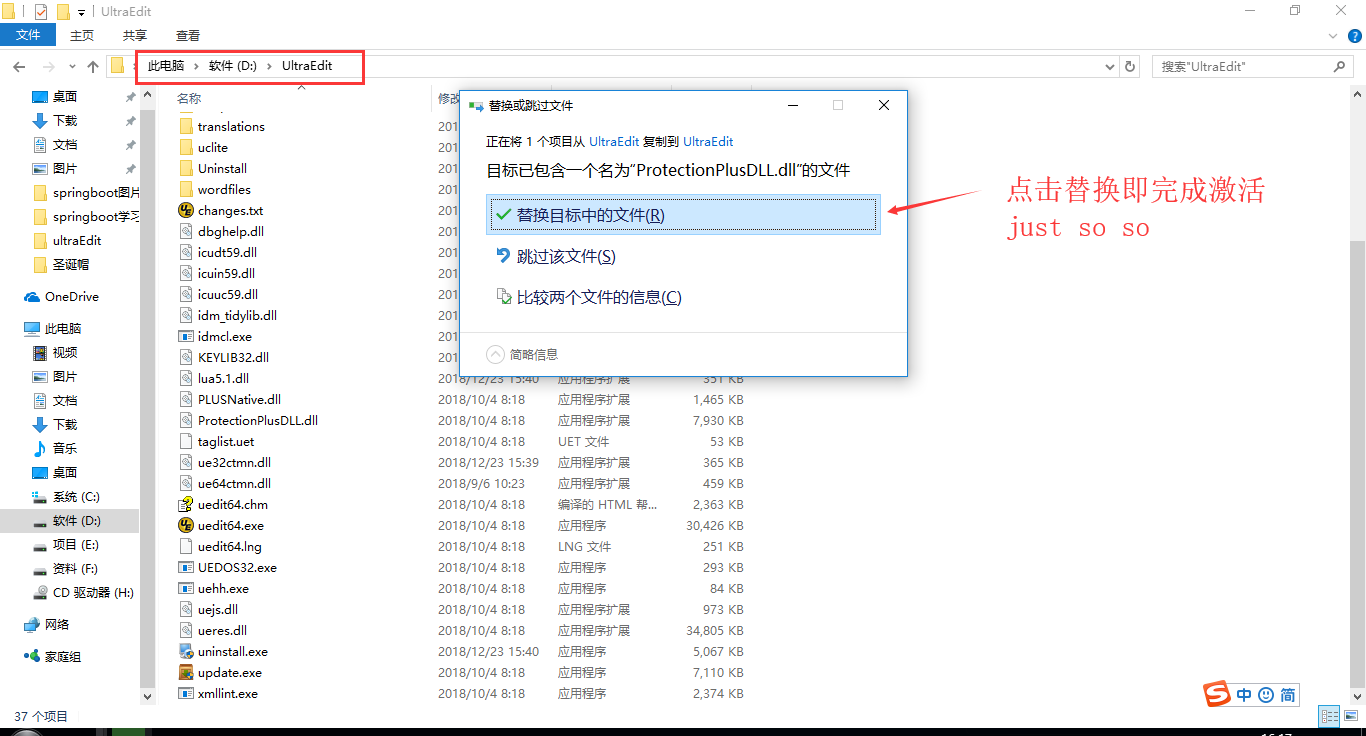Select idmcl.exe file

point(225,337)
